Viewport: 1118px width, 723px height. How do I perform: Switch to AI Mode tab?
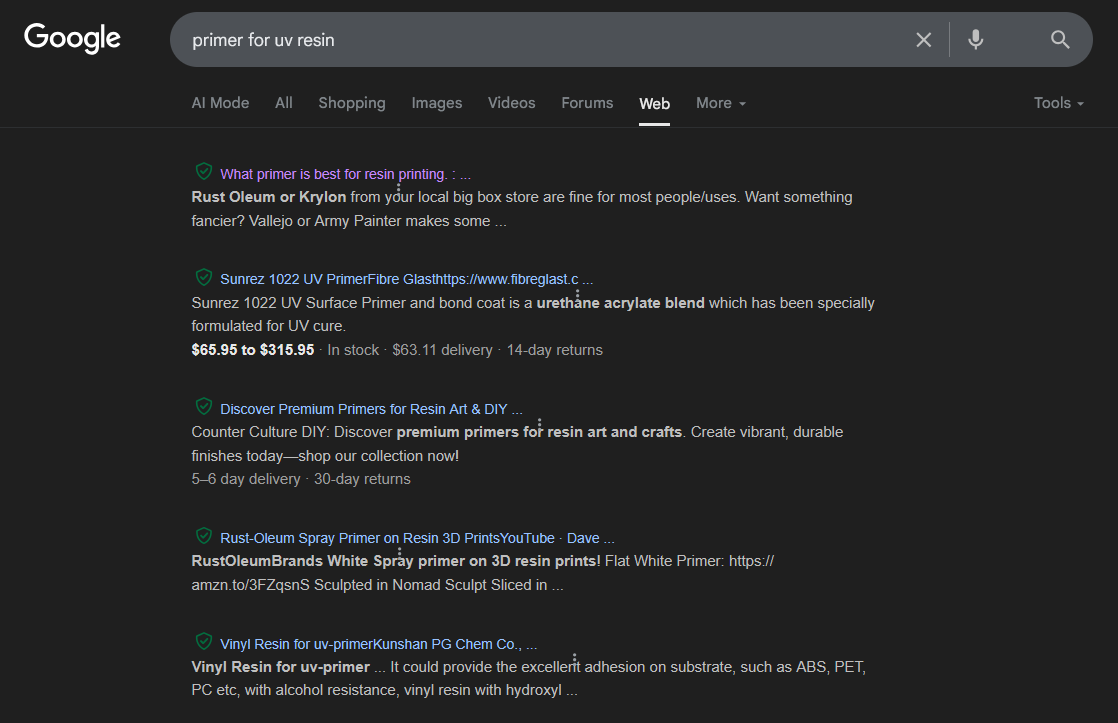coord(220,103)
